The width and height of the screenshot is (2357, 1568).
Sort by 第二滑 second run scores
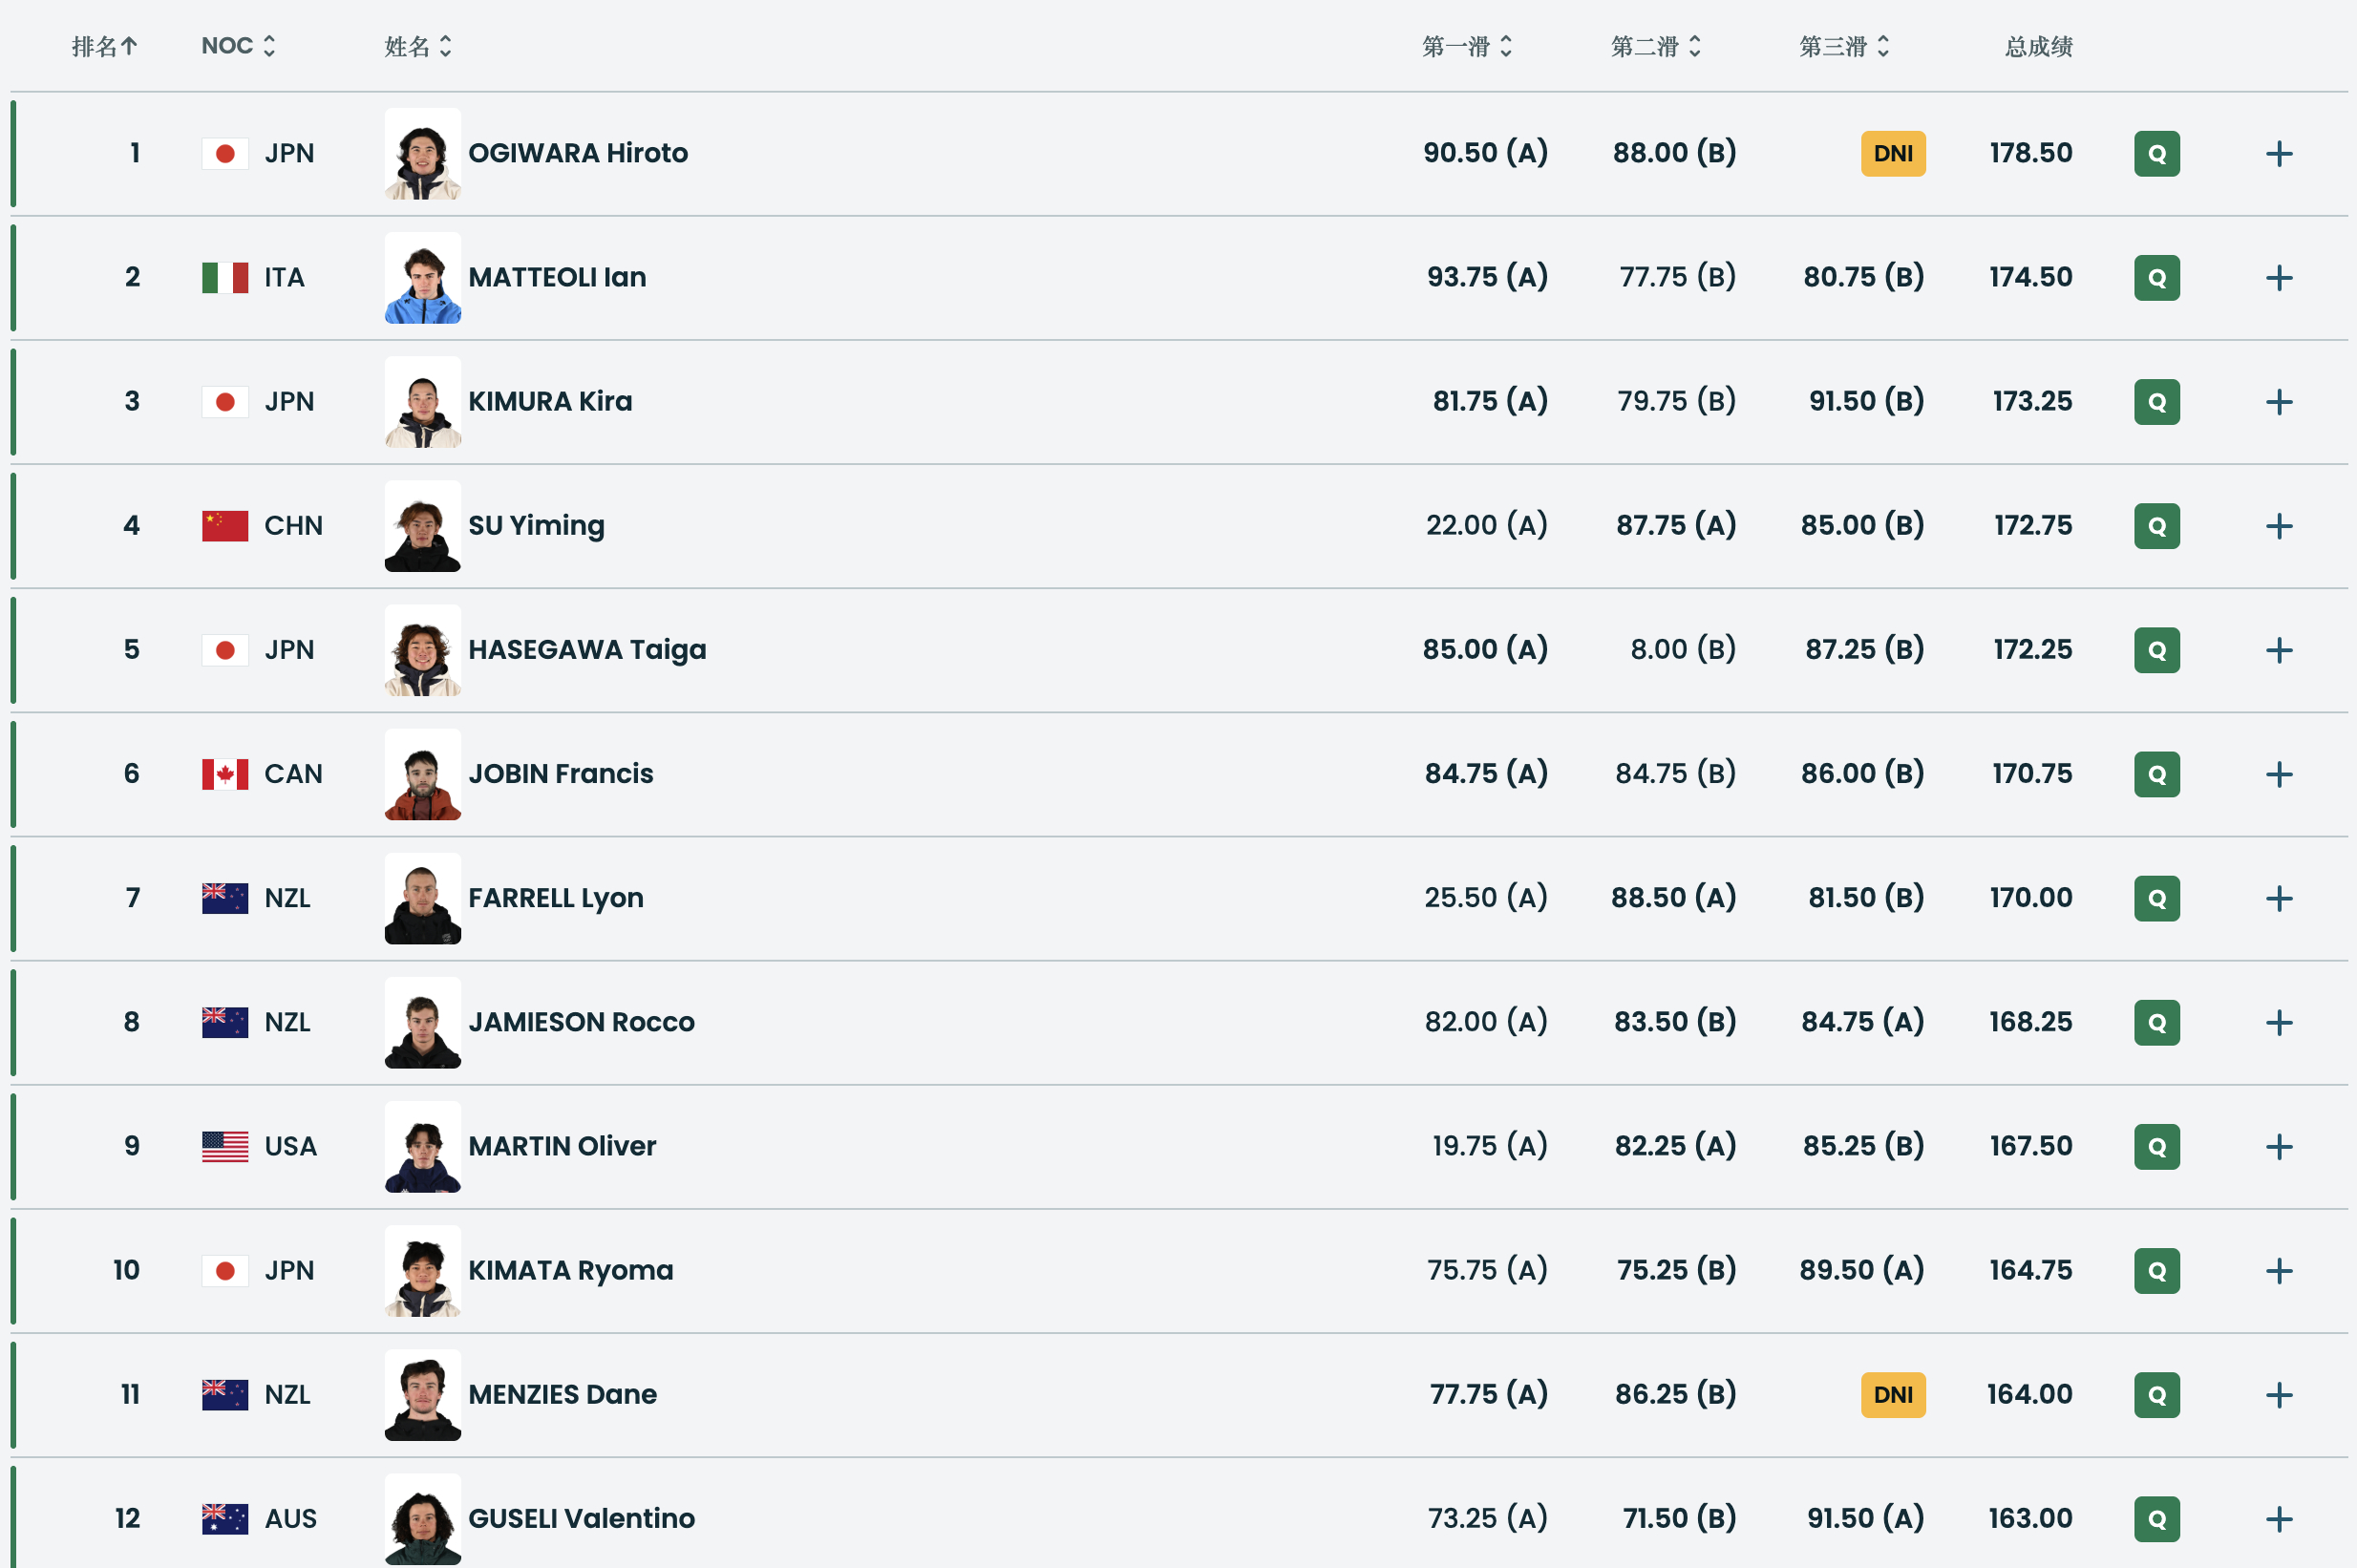(x=1655, y=46)
